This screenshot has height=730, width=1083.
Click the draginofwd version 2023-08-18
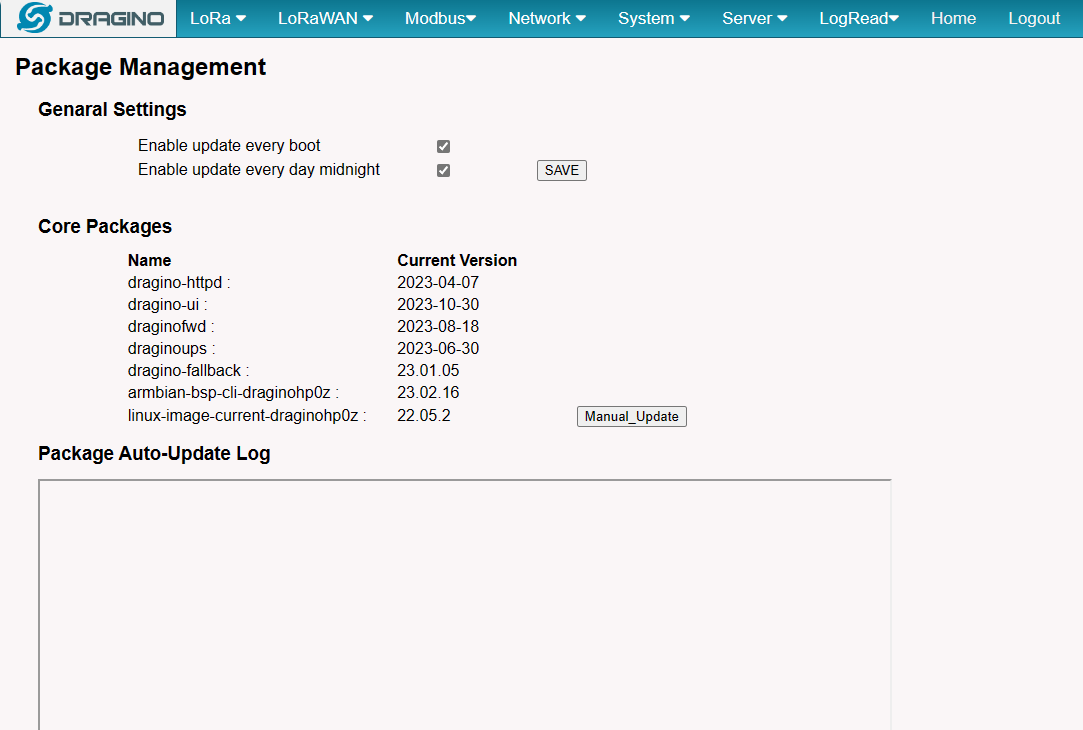click(438, 327)
